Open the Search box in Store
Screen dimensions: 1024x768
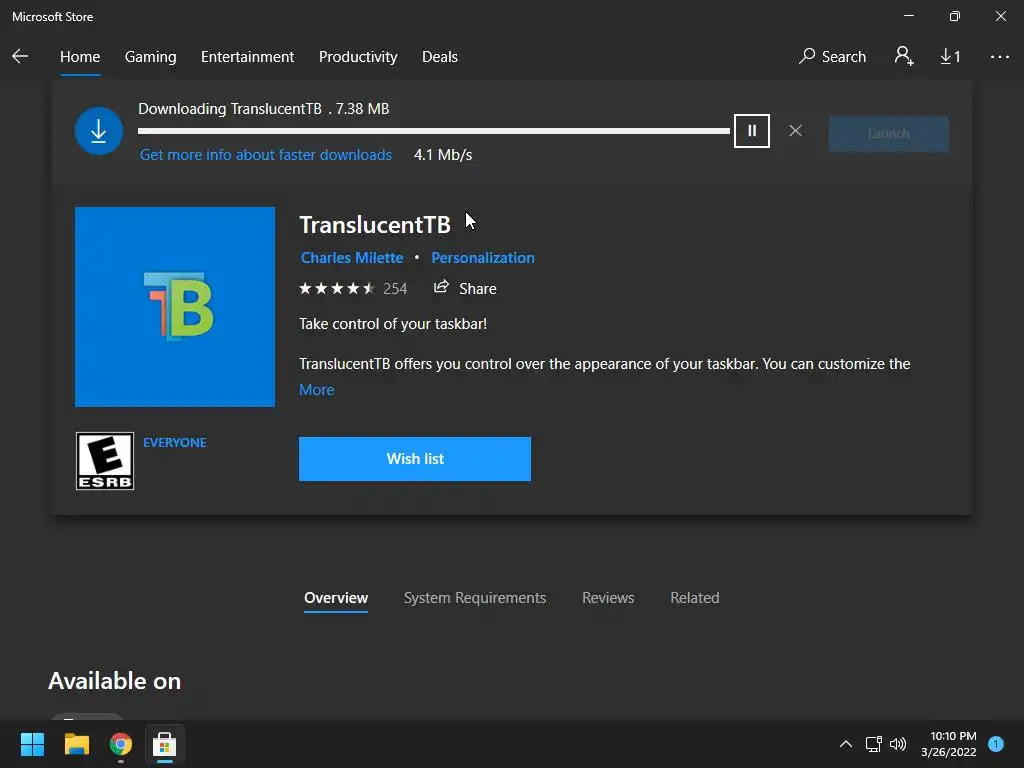(833, 56)
